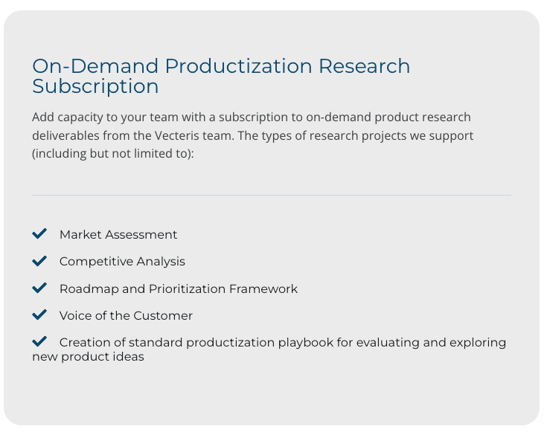Click the checkmark beside Market Assessment
Viewport: 550px width, 435px height.
click(x=39, y=234)
